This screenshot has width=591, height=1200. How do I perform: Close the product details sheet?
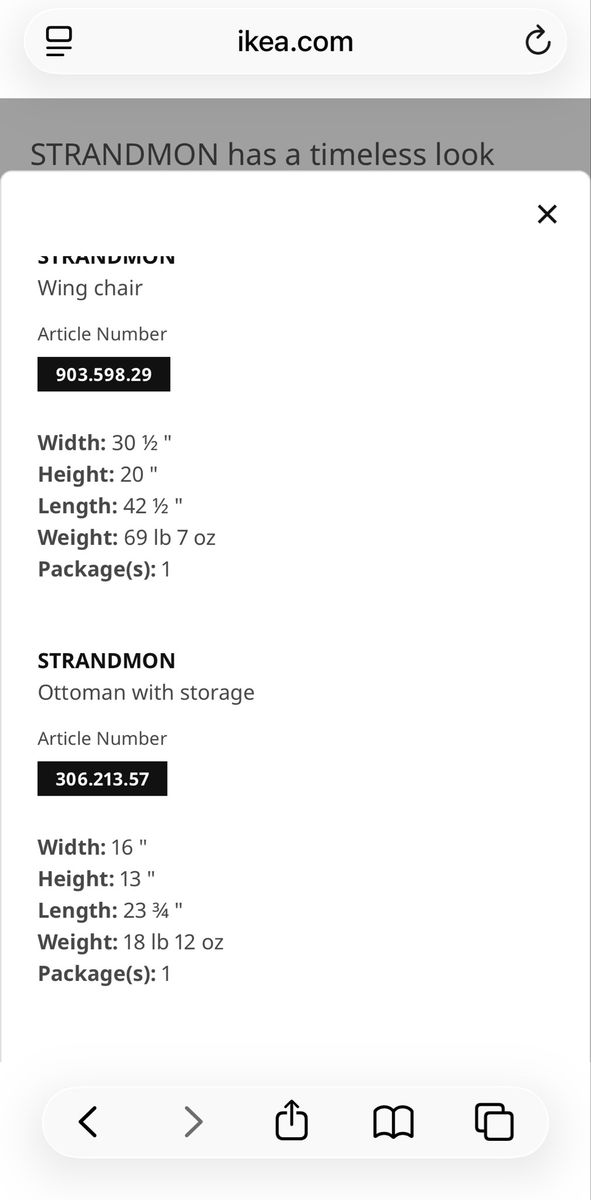[x=546, y=214]
